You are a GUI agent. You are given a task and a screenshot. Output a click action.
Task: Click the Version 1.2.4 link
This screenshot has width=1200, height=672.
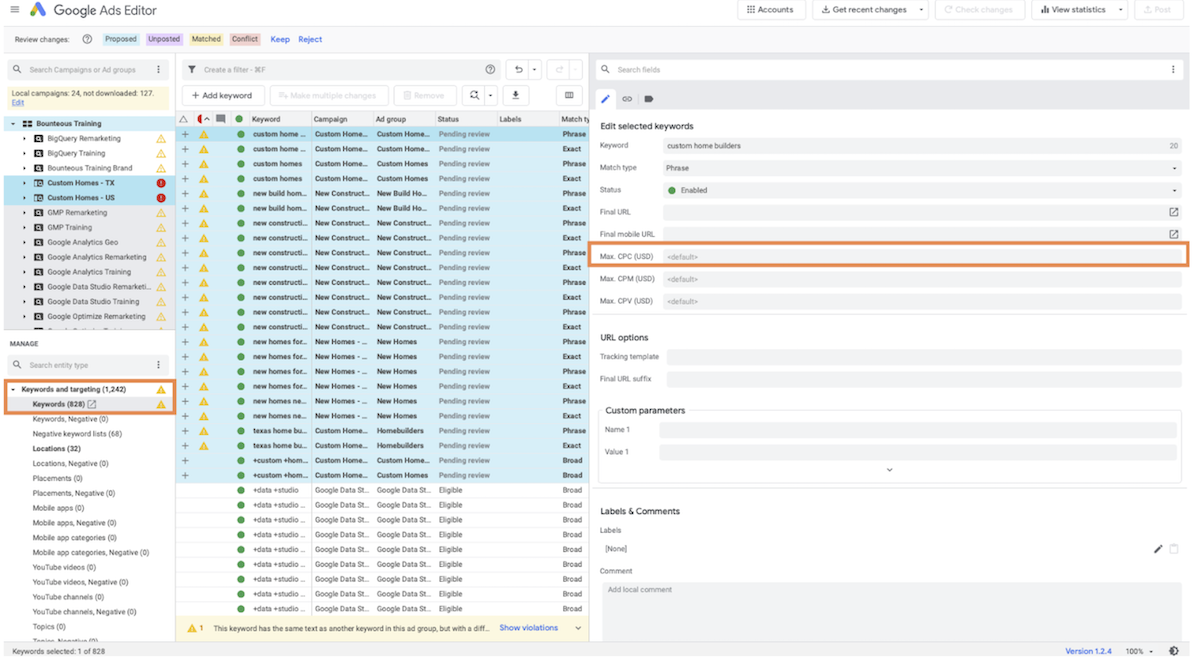(1088, 651)
